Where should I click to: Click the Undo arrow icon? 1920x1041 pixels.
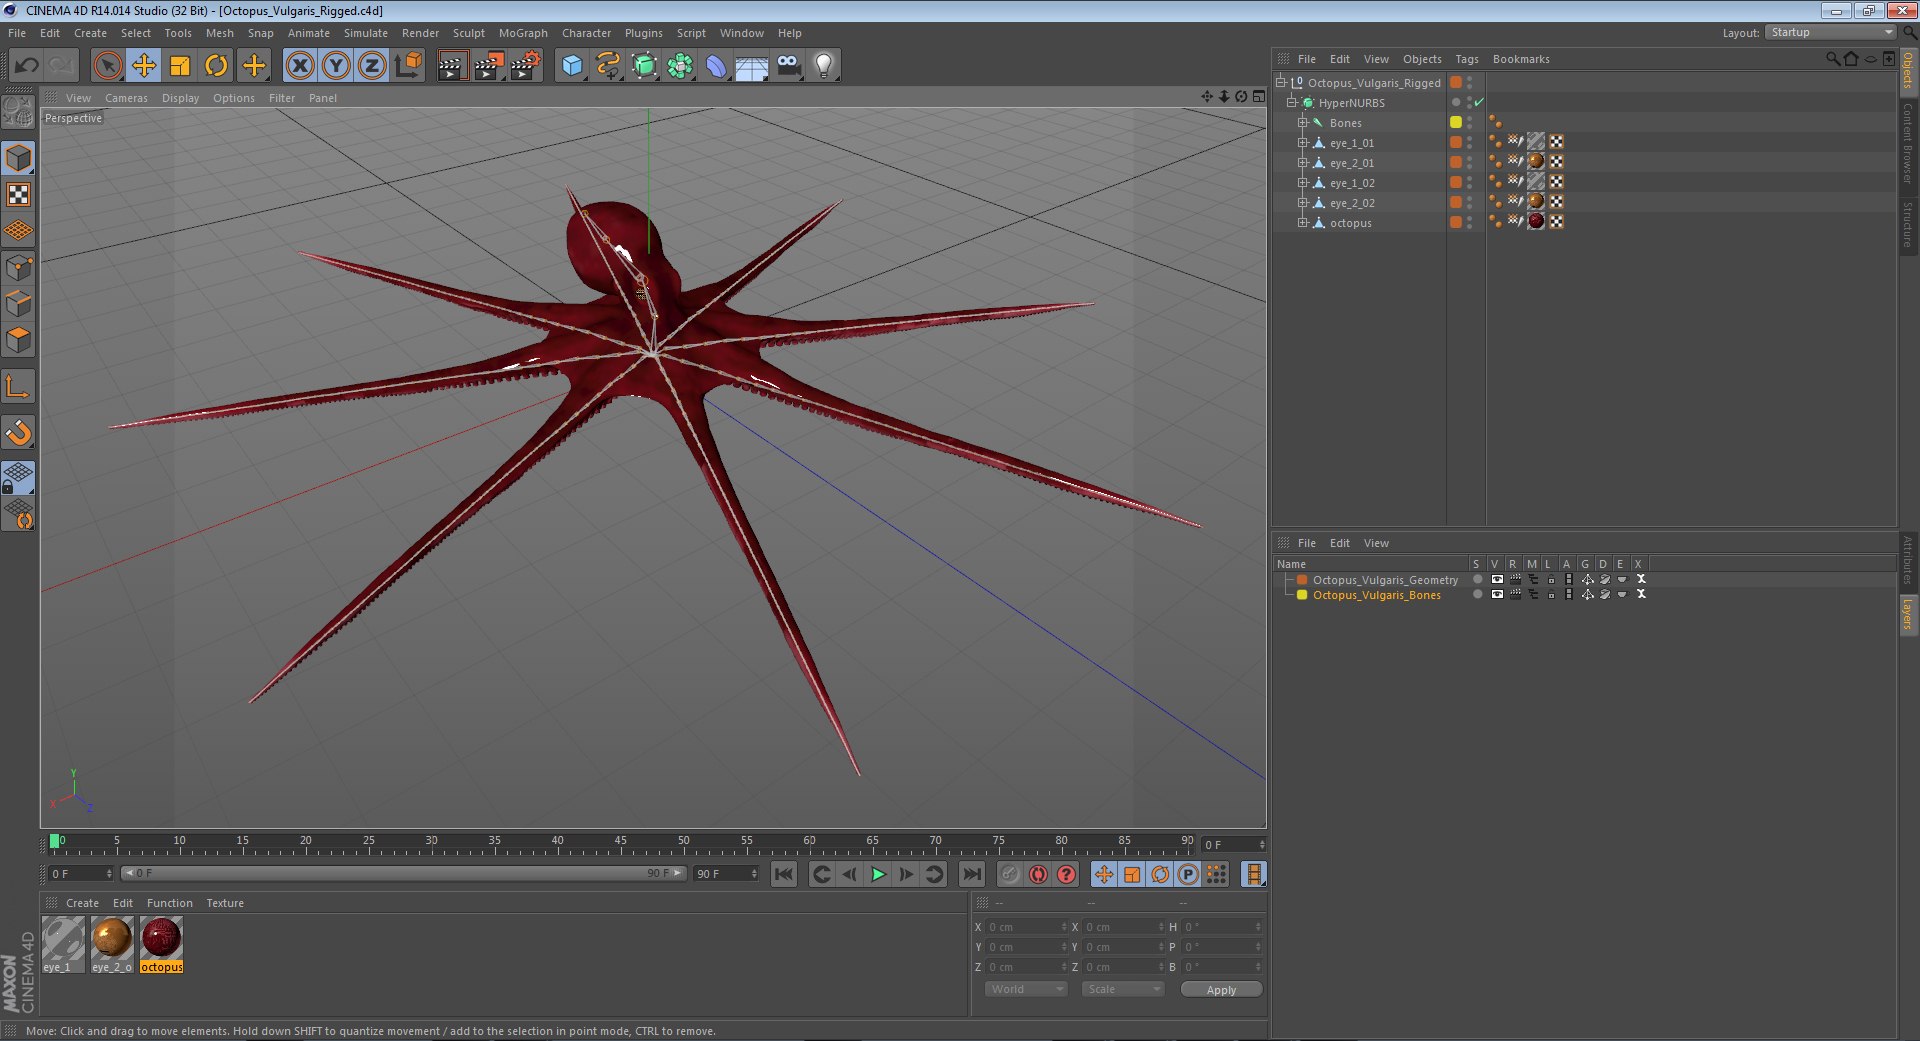coord(27,66)
